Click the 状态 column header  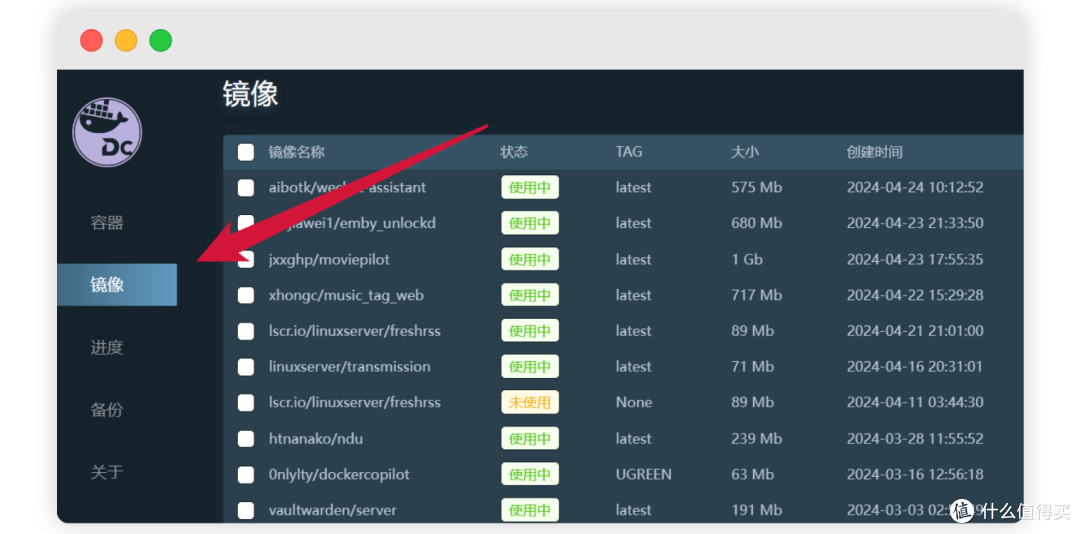coord(514,152)
